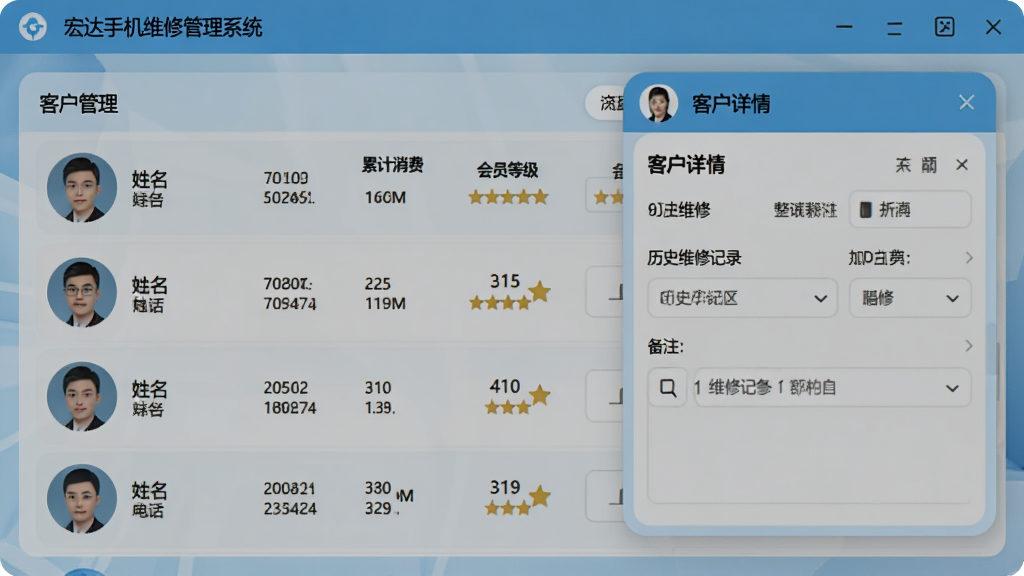This screenshot has width=1024, height=576.
Task: Click the 会员等级 column header
Action: click(x=507, y=170)
